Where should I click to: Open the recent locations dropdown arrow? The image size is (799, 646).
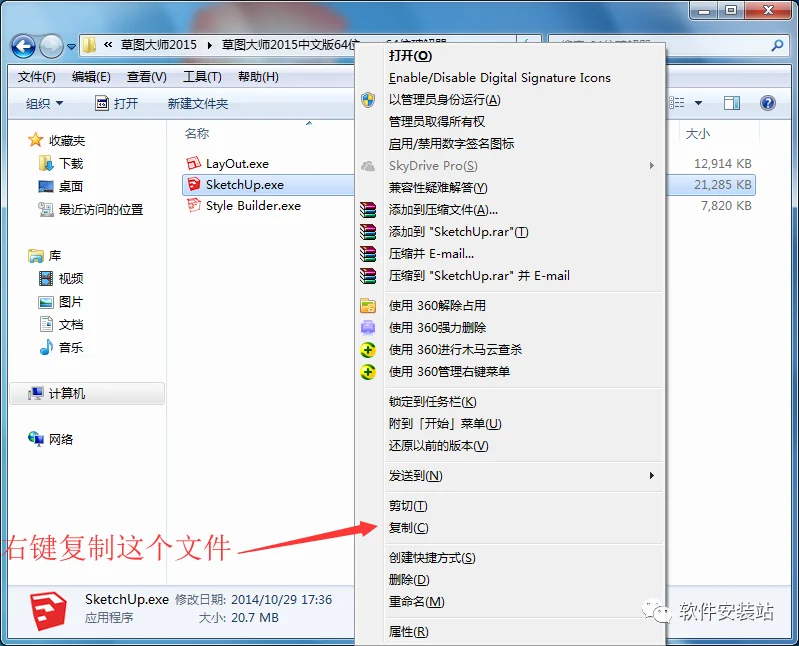click(71, 47)
